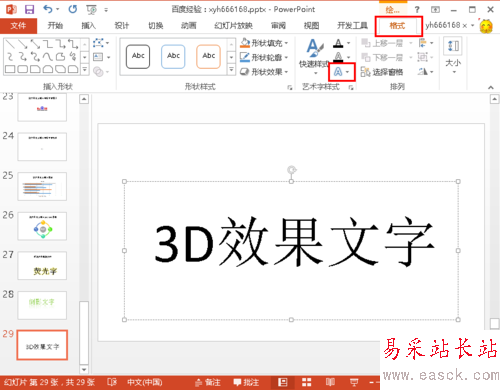500x390 pixels.
Task: Select the straight line shape in shapes gallery
Action: (x=10, y=44)
